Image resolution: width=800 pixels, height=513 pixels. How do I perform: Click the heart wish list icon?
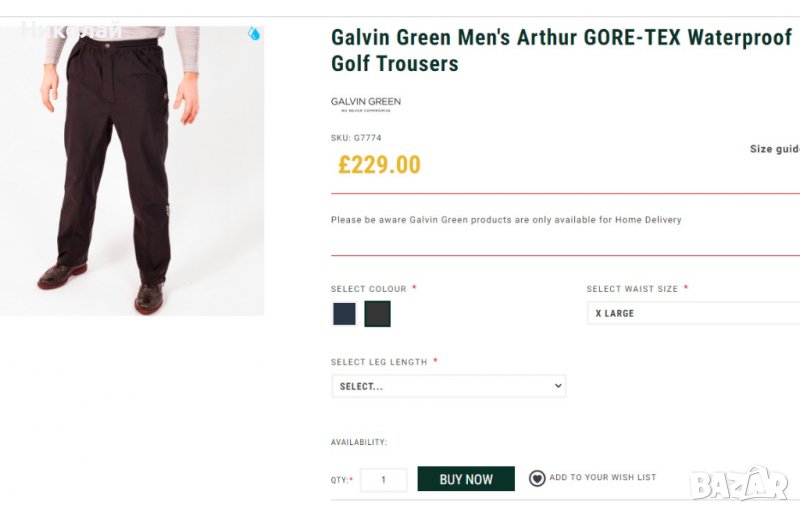(537, 479)
